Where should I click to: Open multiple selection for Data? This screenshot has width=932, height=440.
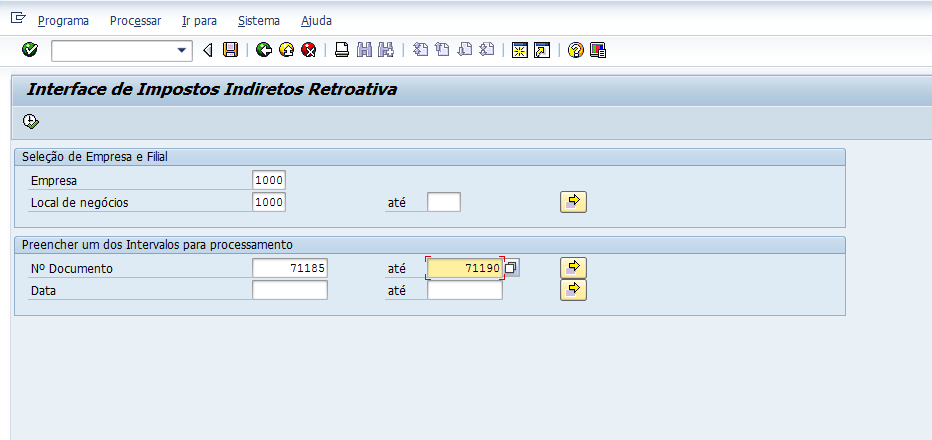tap(574, 290)
